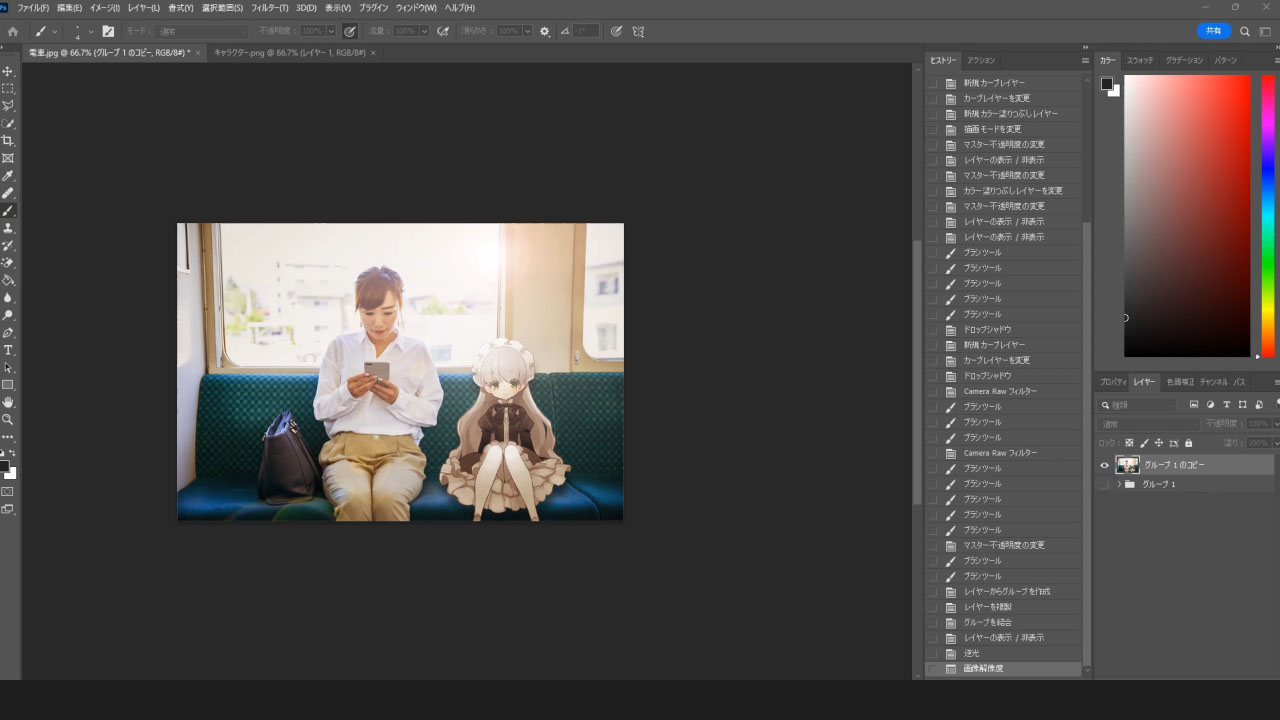1280x720 pixels.
Task: Select the Crop tool
Action: [x=8, y=141]
